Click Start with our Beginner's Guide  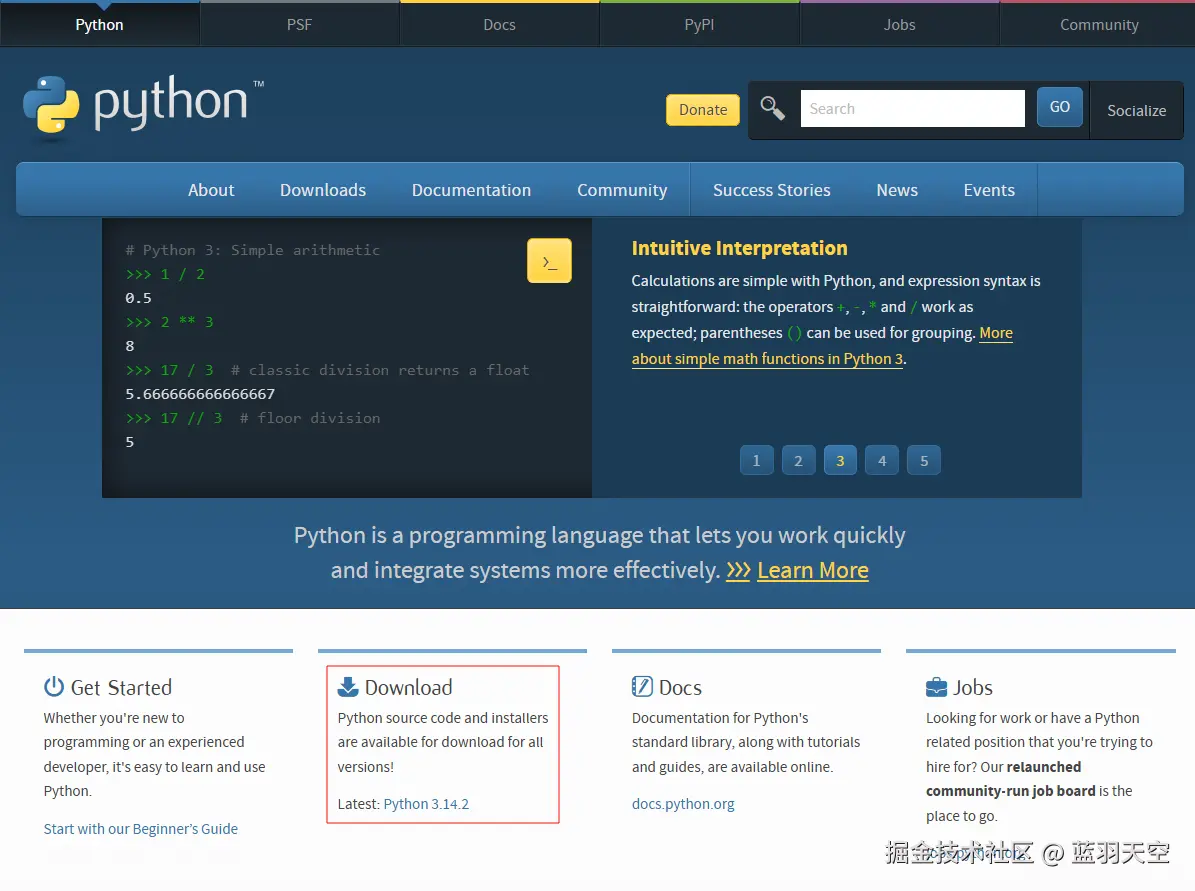(x=140, y=828)
